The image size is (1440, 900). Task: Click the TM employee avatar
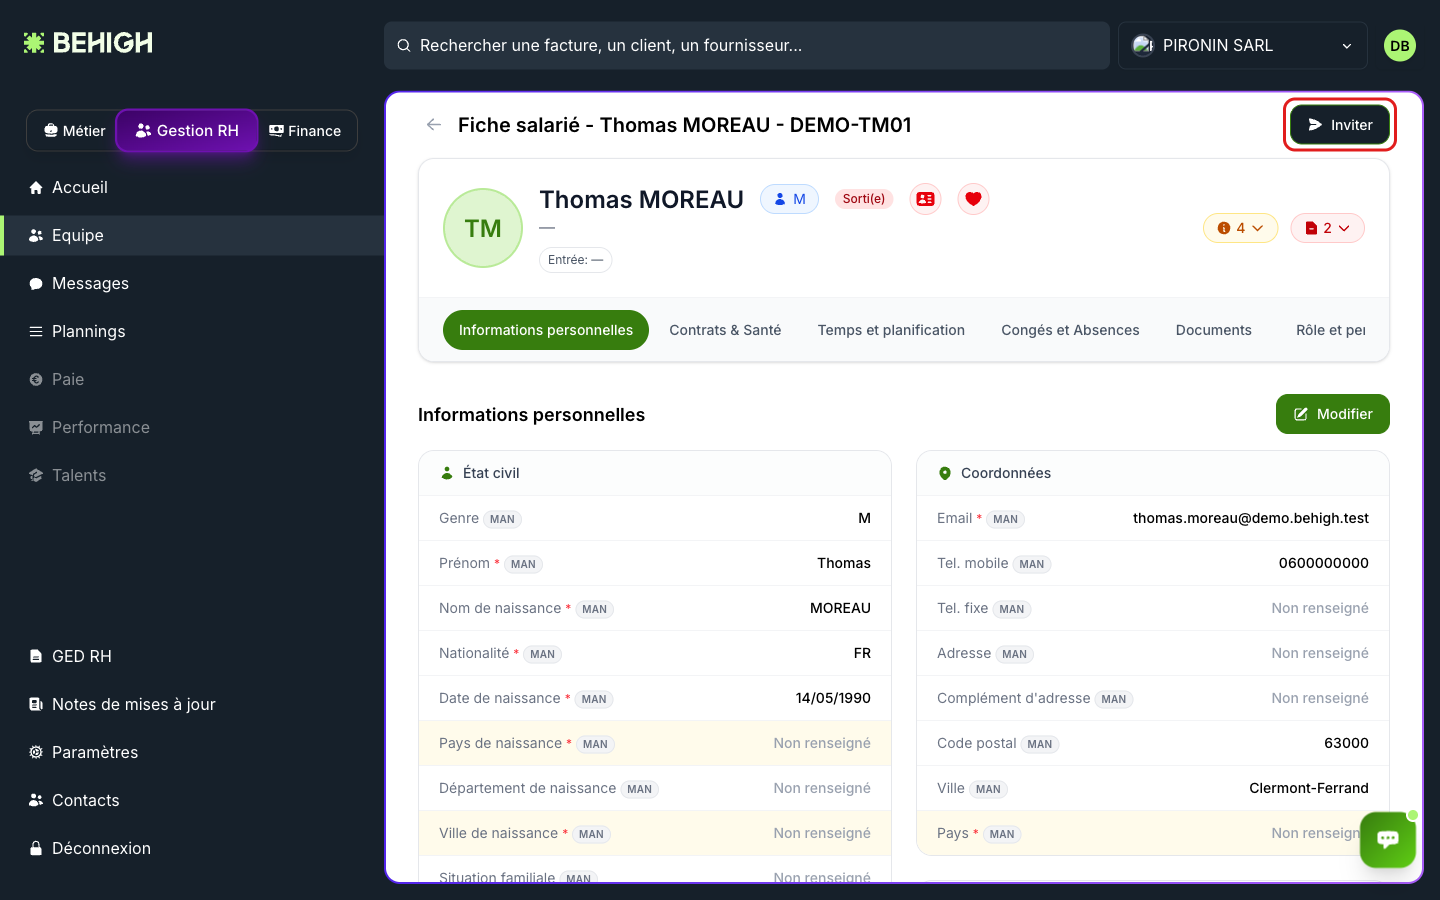pyautogui.click(x=483, y=228)
